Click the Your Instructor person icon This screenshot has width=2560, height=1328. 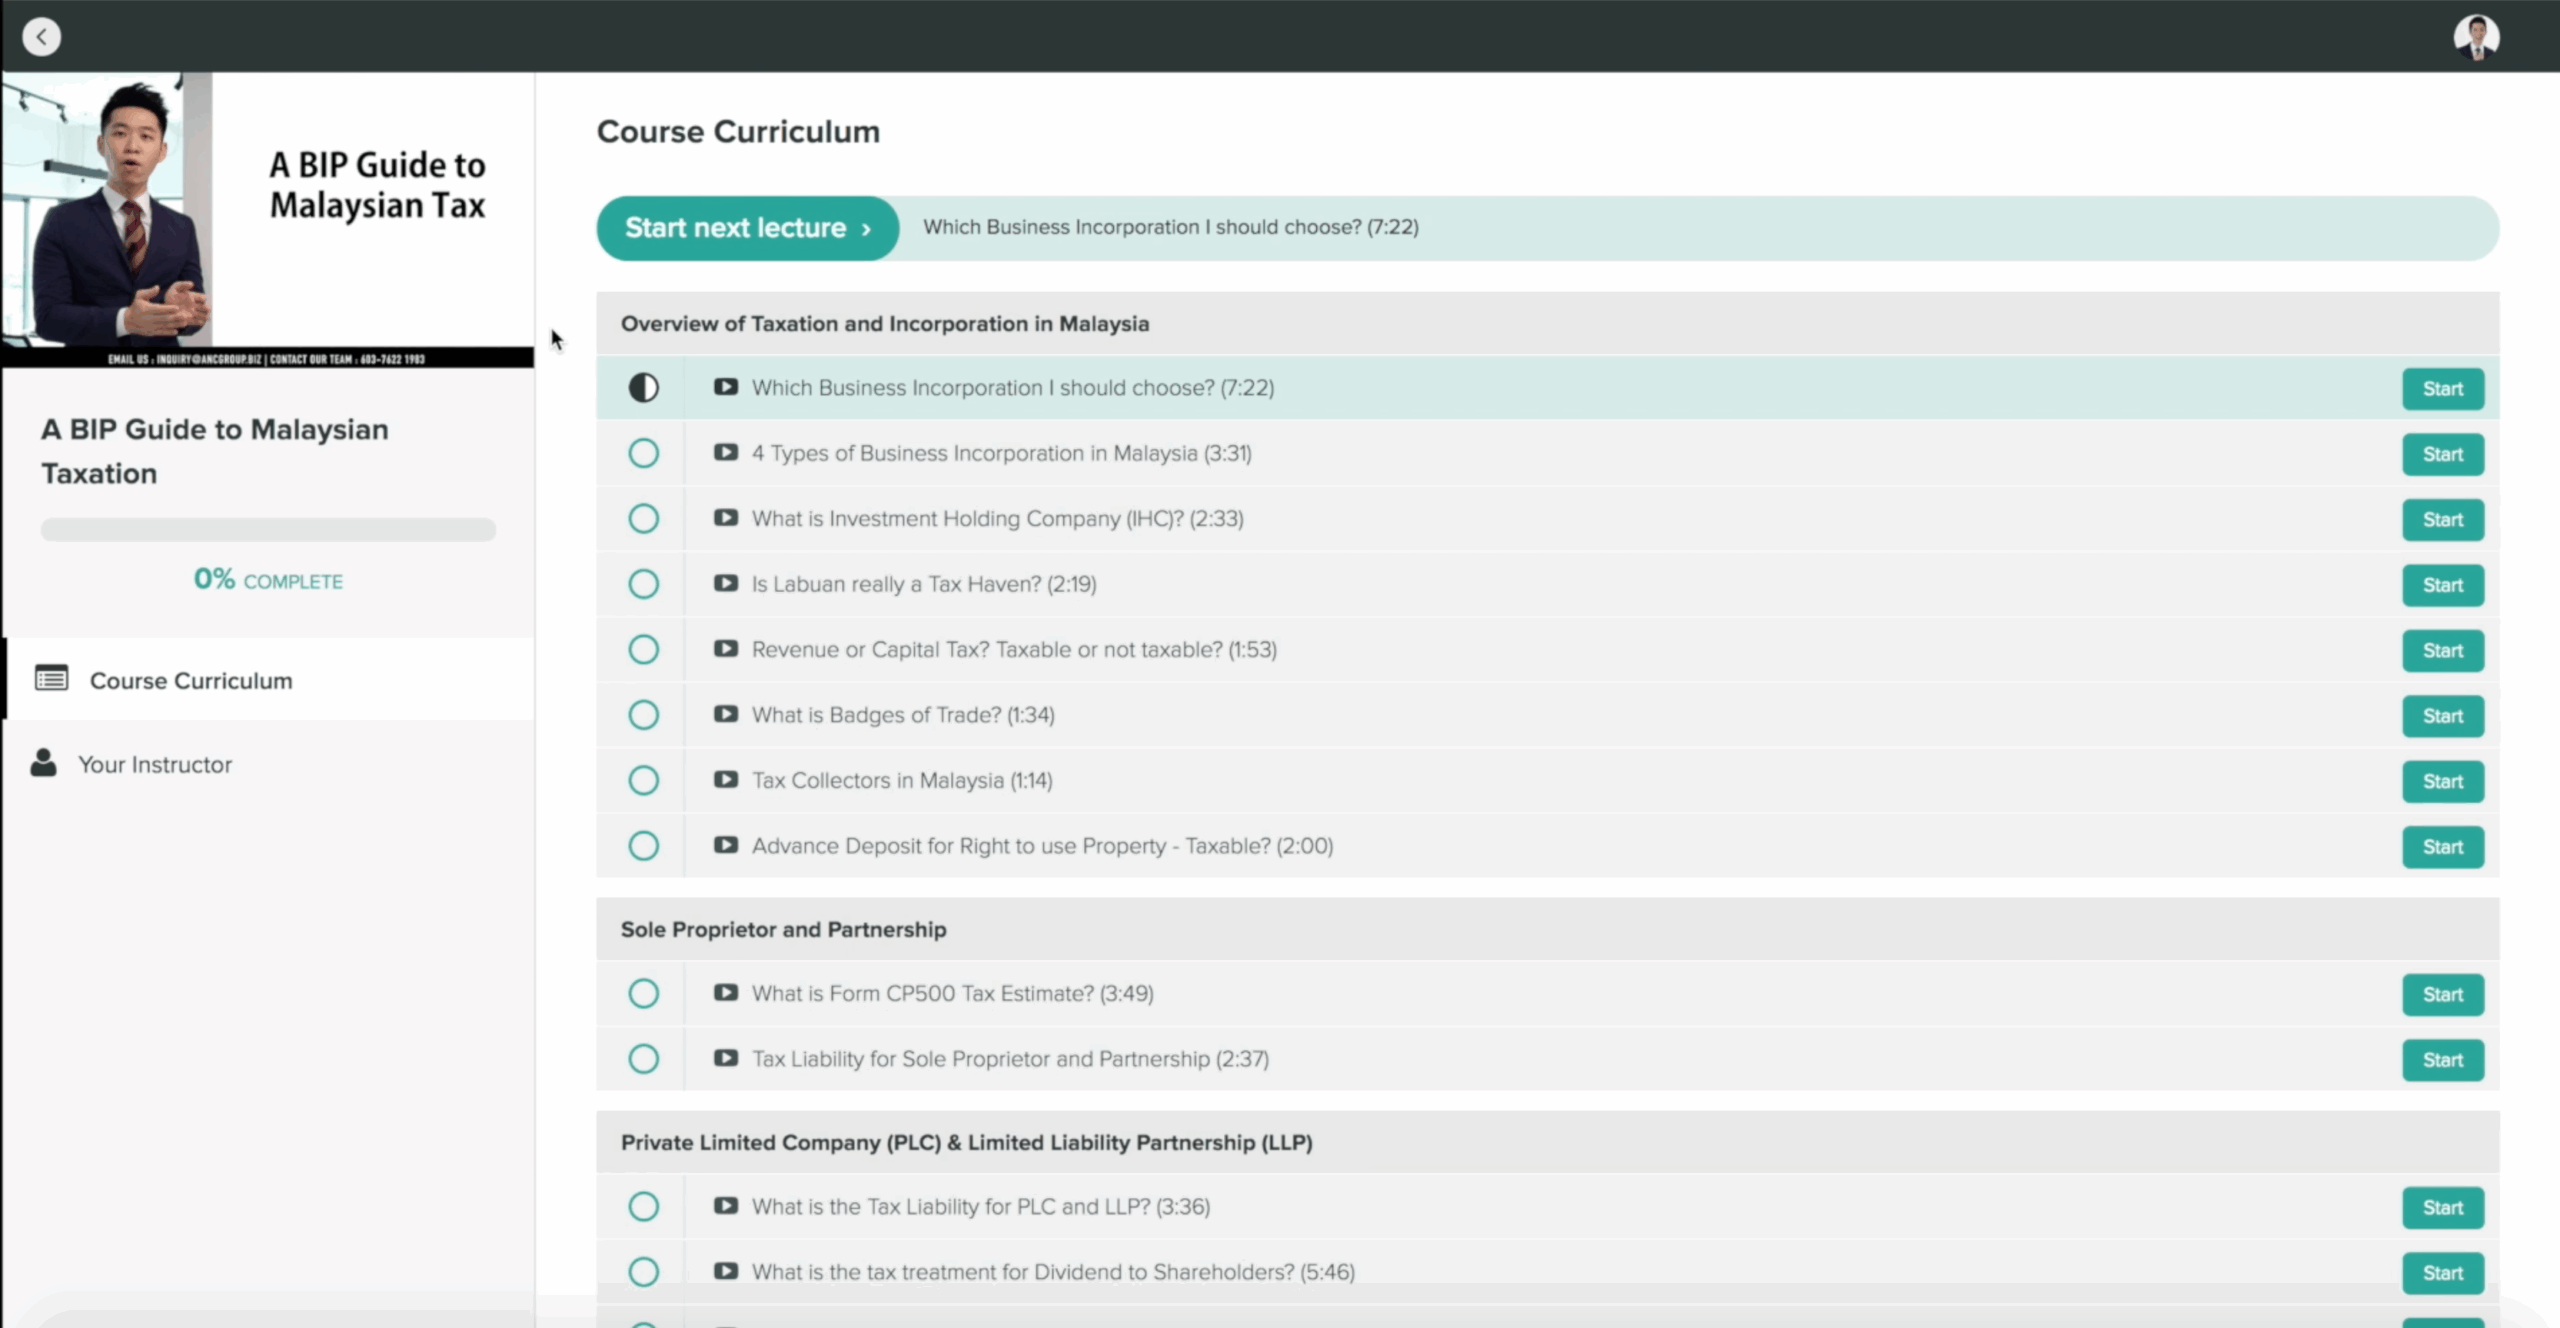(x=43, y=763)
